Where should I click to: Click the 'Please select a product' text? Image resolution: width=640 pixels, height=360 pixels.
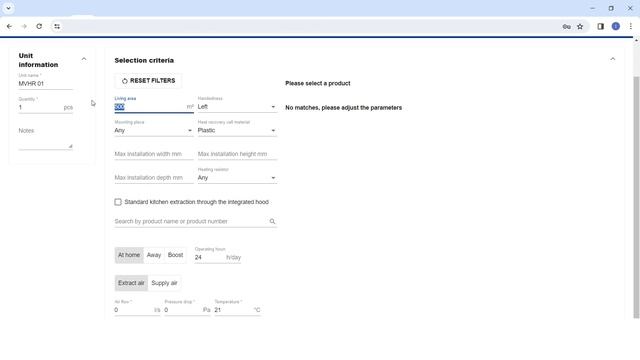tap(318, 83)
